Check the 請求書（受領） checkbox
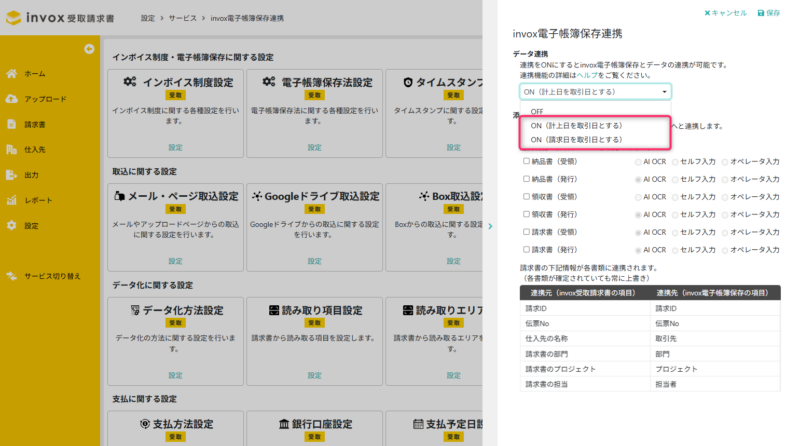Viewport: 800px width, 446px height. coord(526,231)
